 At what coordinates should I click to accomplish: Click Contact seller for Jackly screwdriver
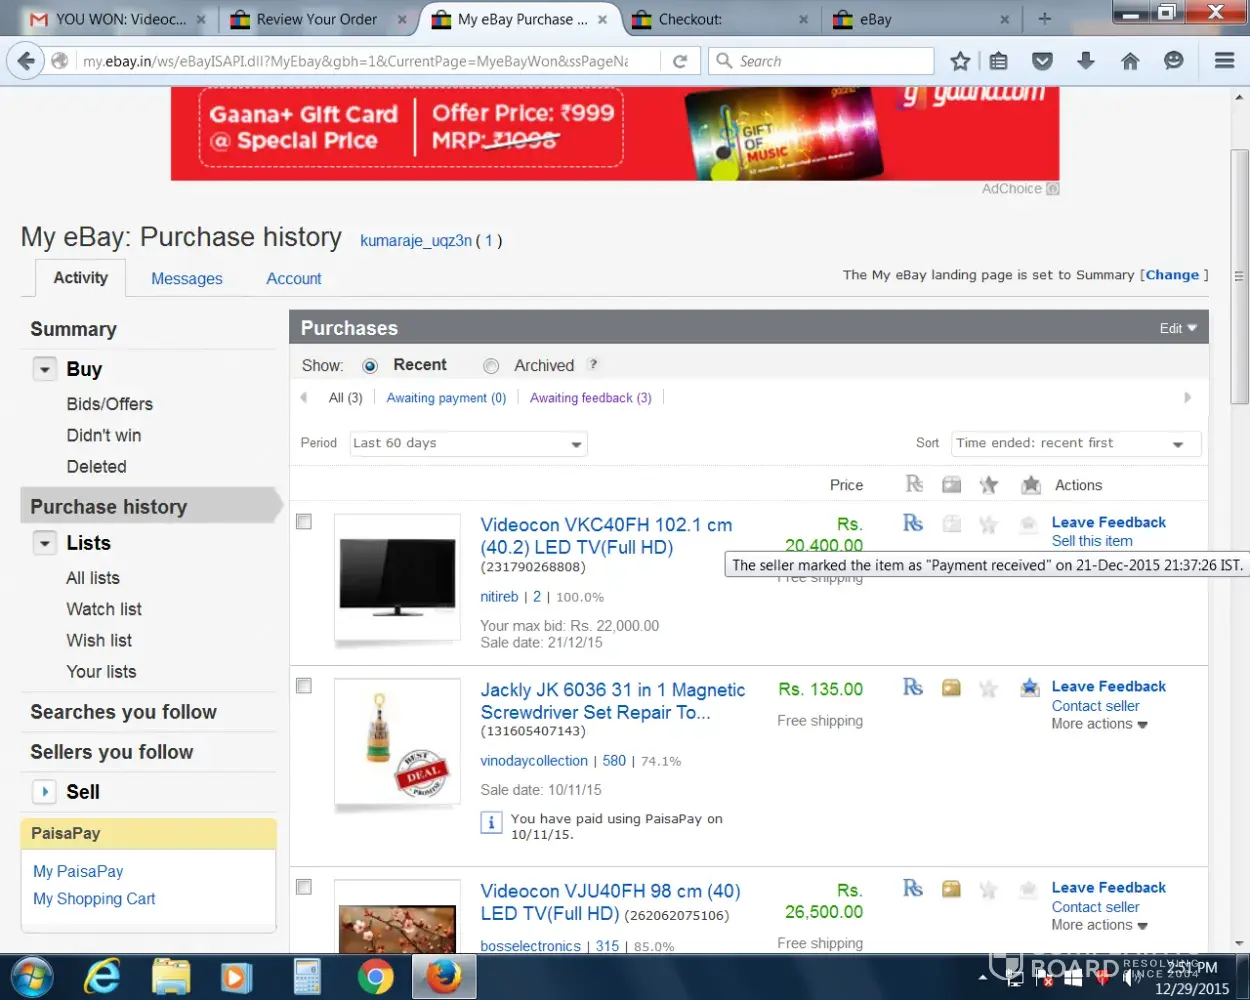click(x=1095, y=706)
